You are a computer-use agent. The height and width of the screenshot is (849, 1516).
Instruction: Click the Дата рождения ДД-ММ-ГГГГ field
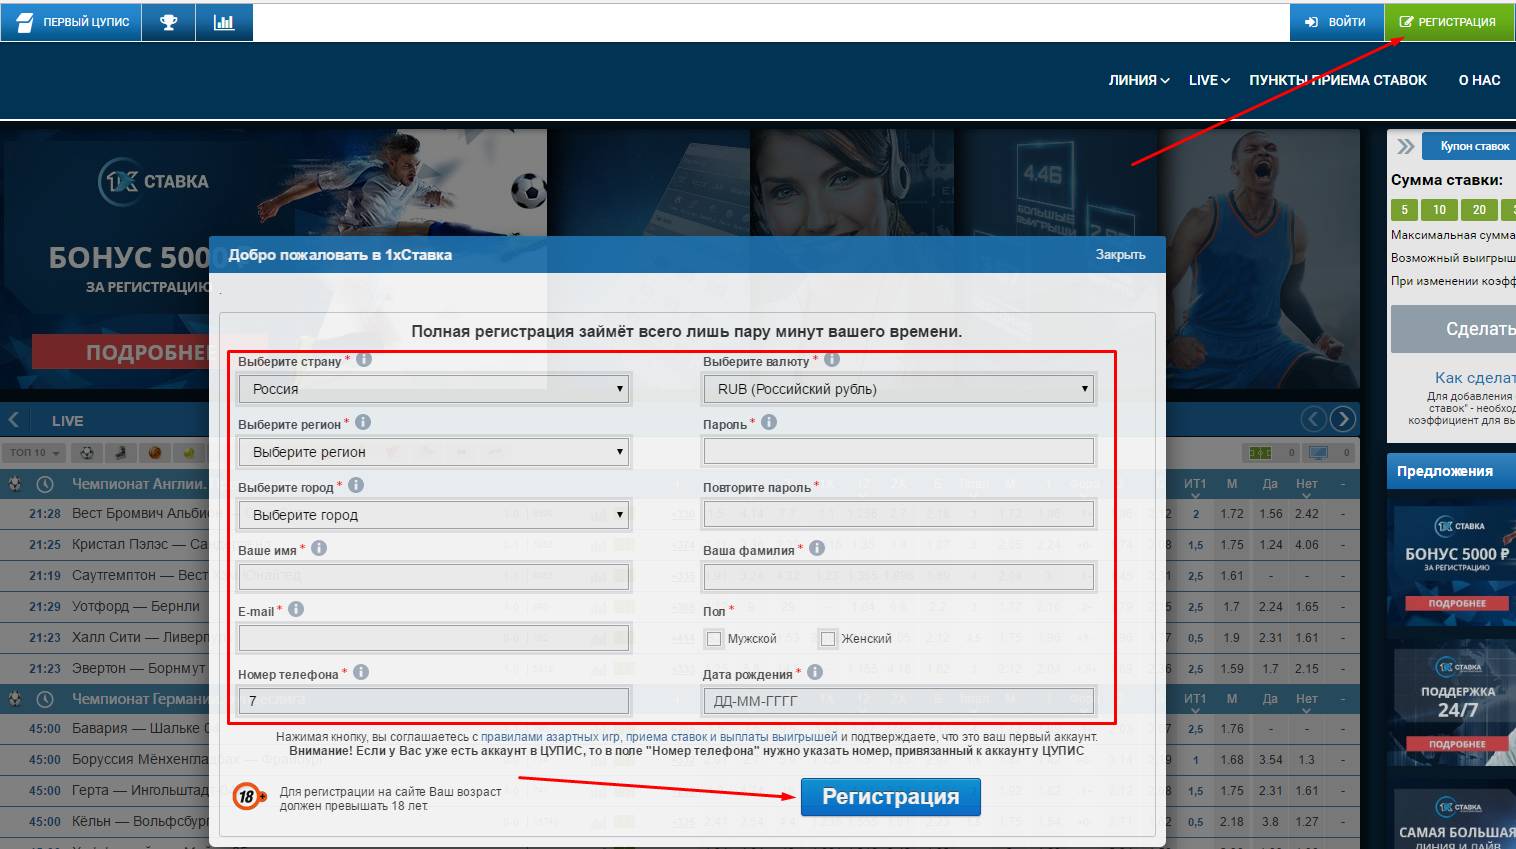899,701
